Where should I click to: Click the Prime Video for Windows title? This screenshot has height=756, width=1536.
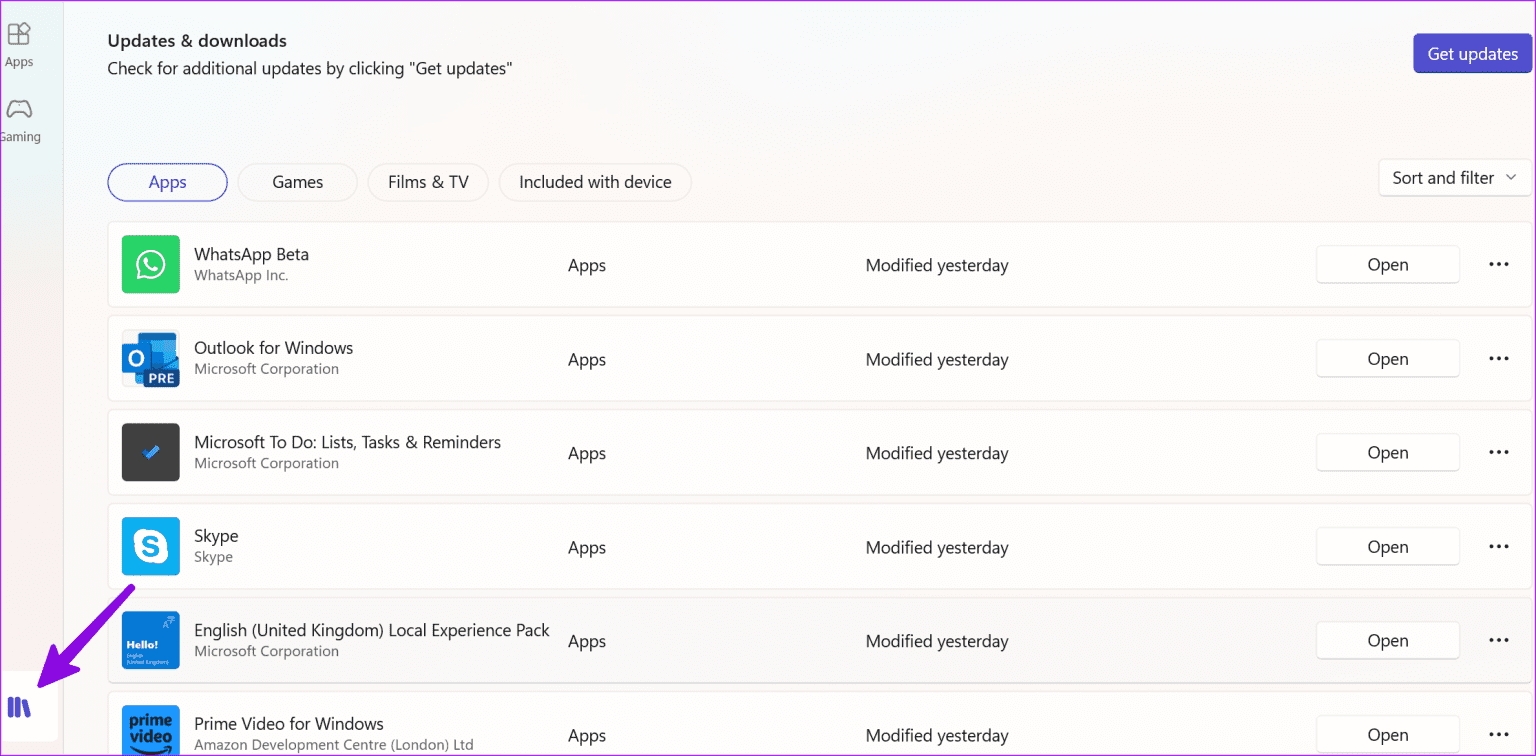point(289,724)
